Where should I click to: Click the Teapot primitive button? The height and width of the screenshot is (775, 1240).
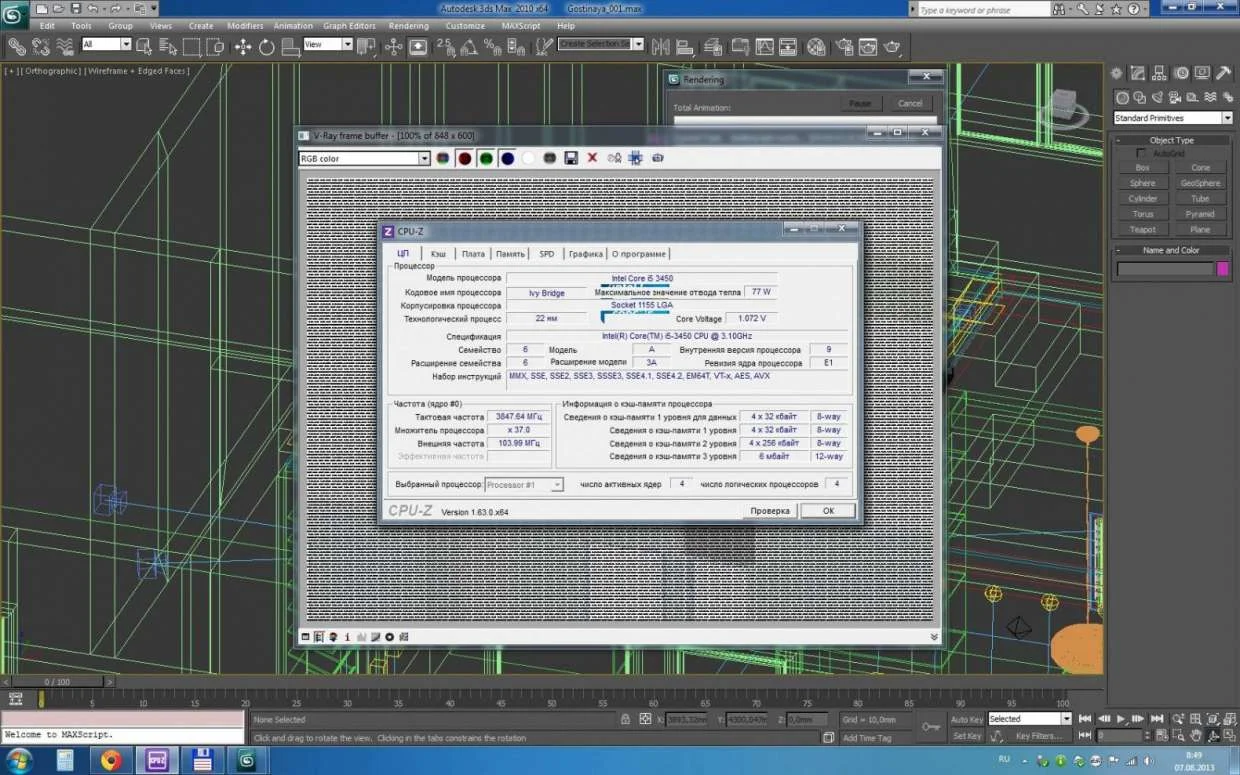pyautogui.click(x=1142, y=230)
